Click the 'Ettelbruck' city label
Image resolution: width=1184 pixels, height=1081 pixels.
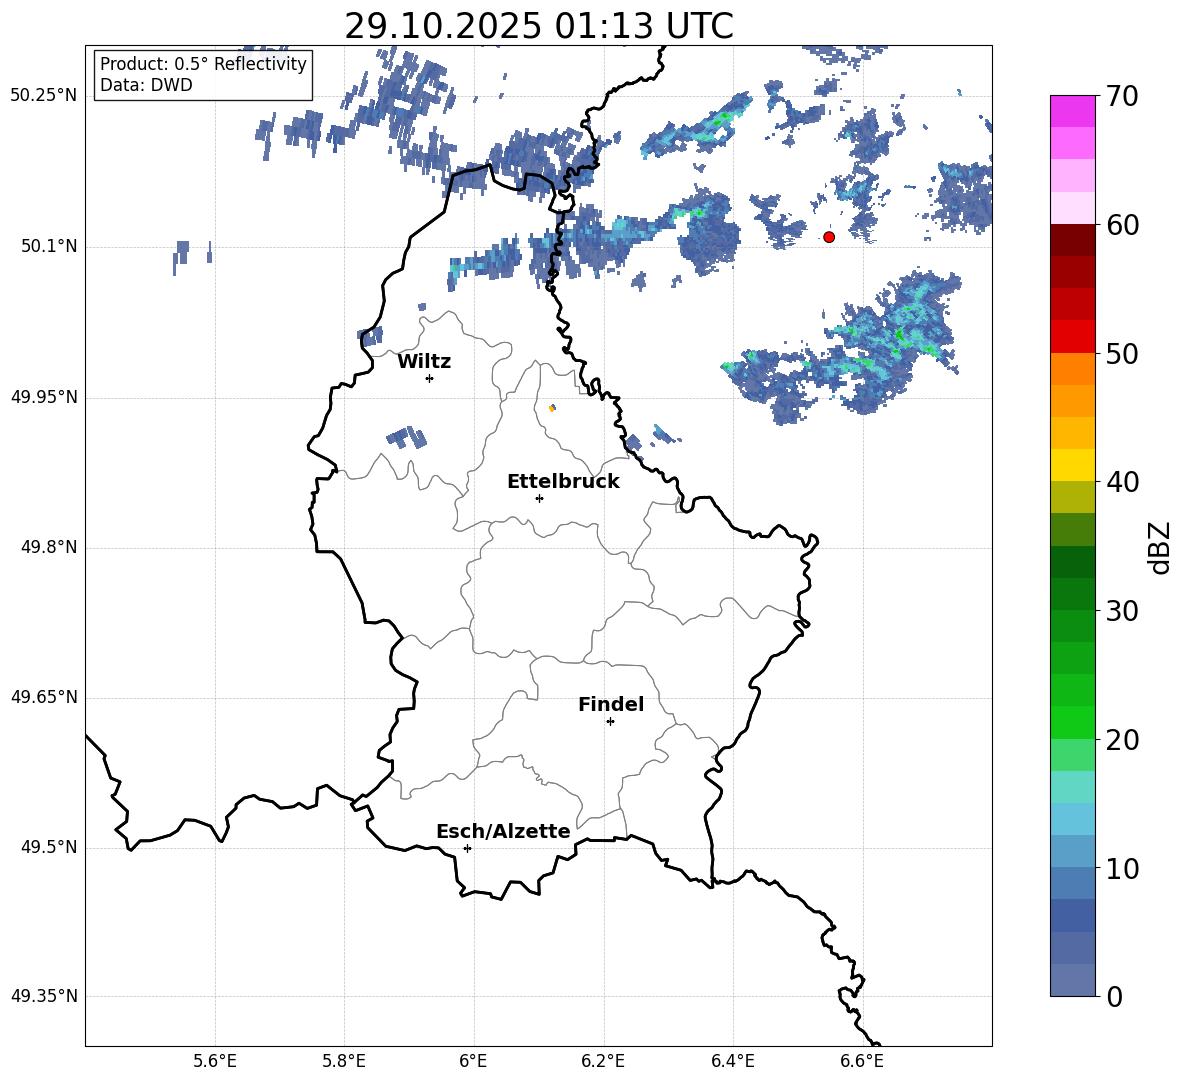tap(563, 482)
